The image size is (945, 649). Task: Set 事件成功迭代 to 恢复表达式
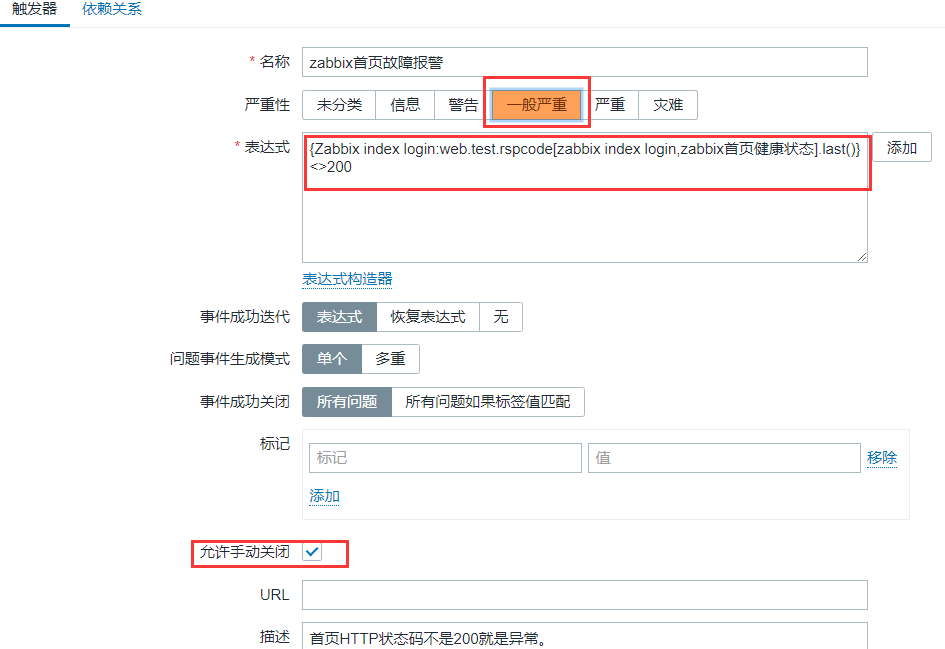pos(428,317)
